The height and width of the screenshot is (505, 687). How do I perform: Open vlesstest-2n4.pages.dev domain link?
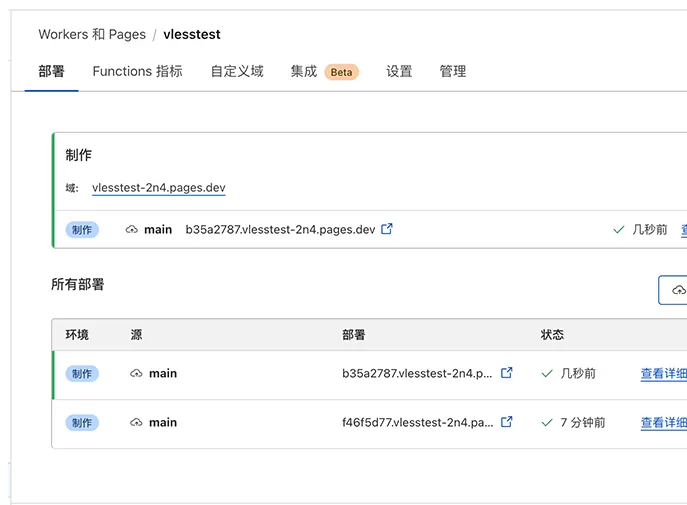click(159, 187)
